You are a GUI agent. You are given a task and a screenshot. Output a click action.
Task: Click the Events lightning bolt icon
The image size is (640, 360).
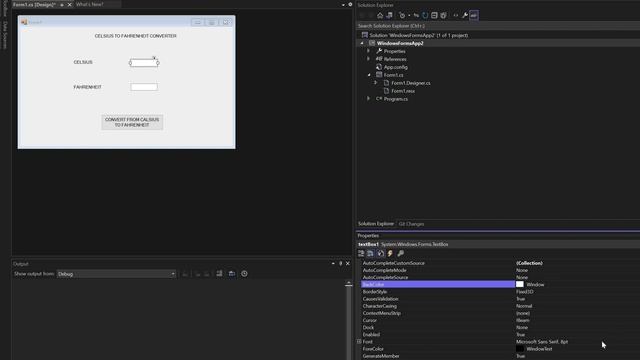point(390,253)
